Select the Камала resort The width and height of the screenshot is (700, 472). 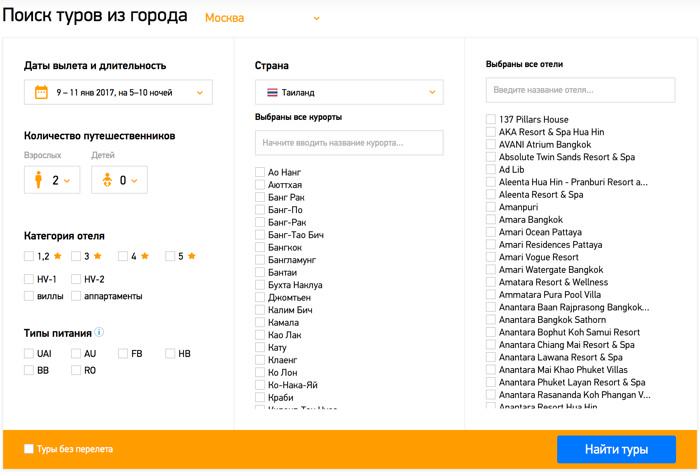pyautogui.click(x=260, y=322)
